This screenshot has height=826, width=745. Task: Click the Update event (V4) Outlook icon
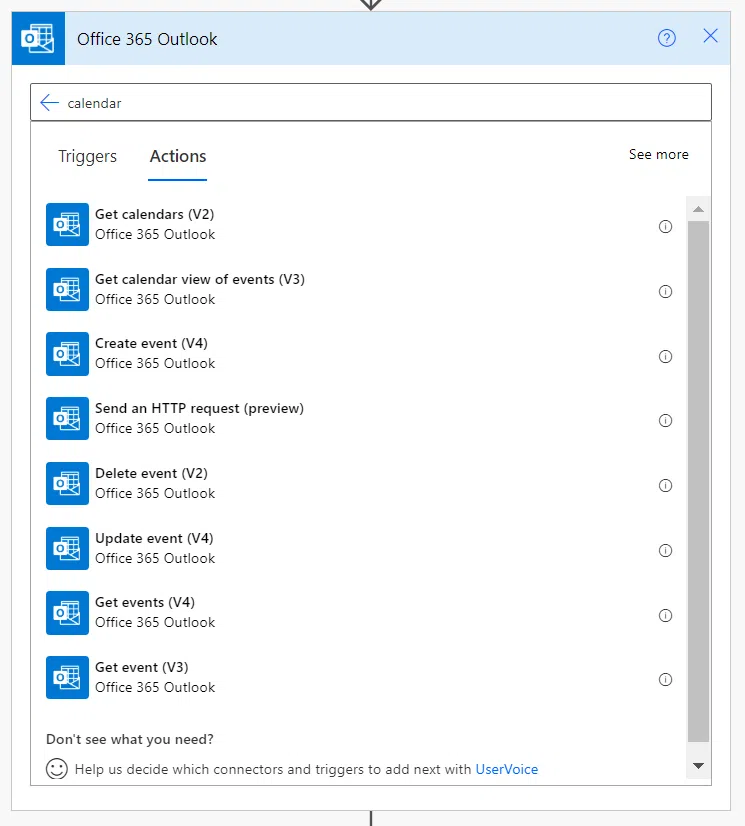[x=67, y=548]
